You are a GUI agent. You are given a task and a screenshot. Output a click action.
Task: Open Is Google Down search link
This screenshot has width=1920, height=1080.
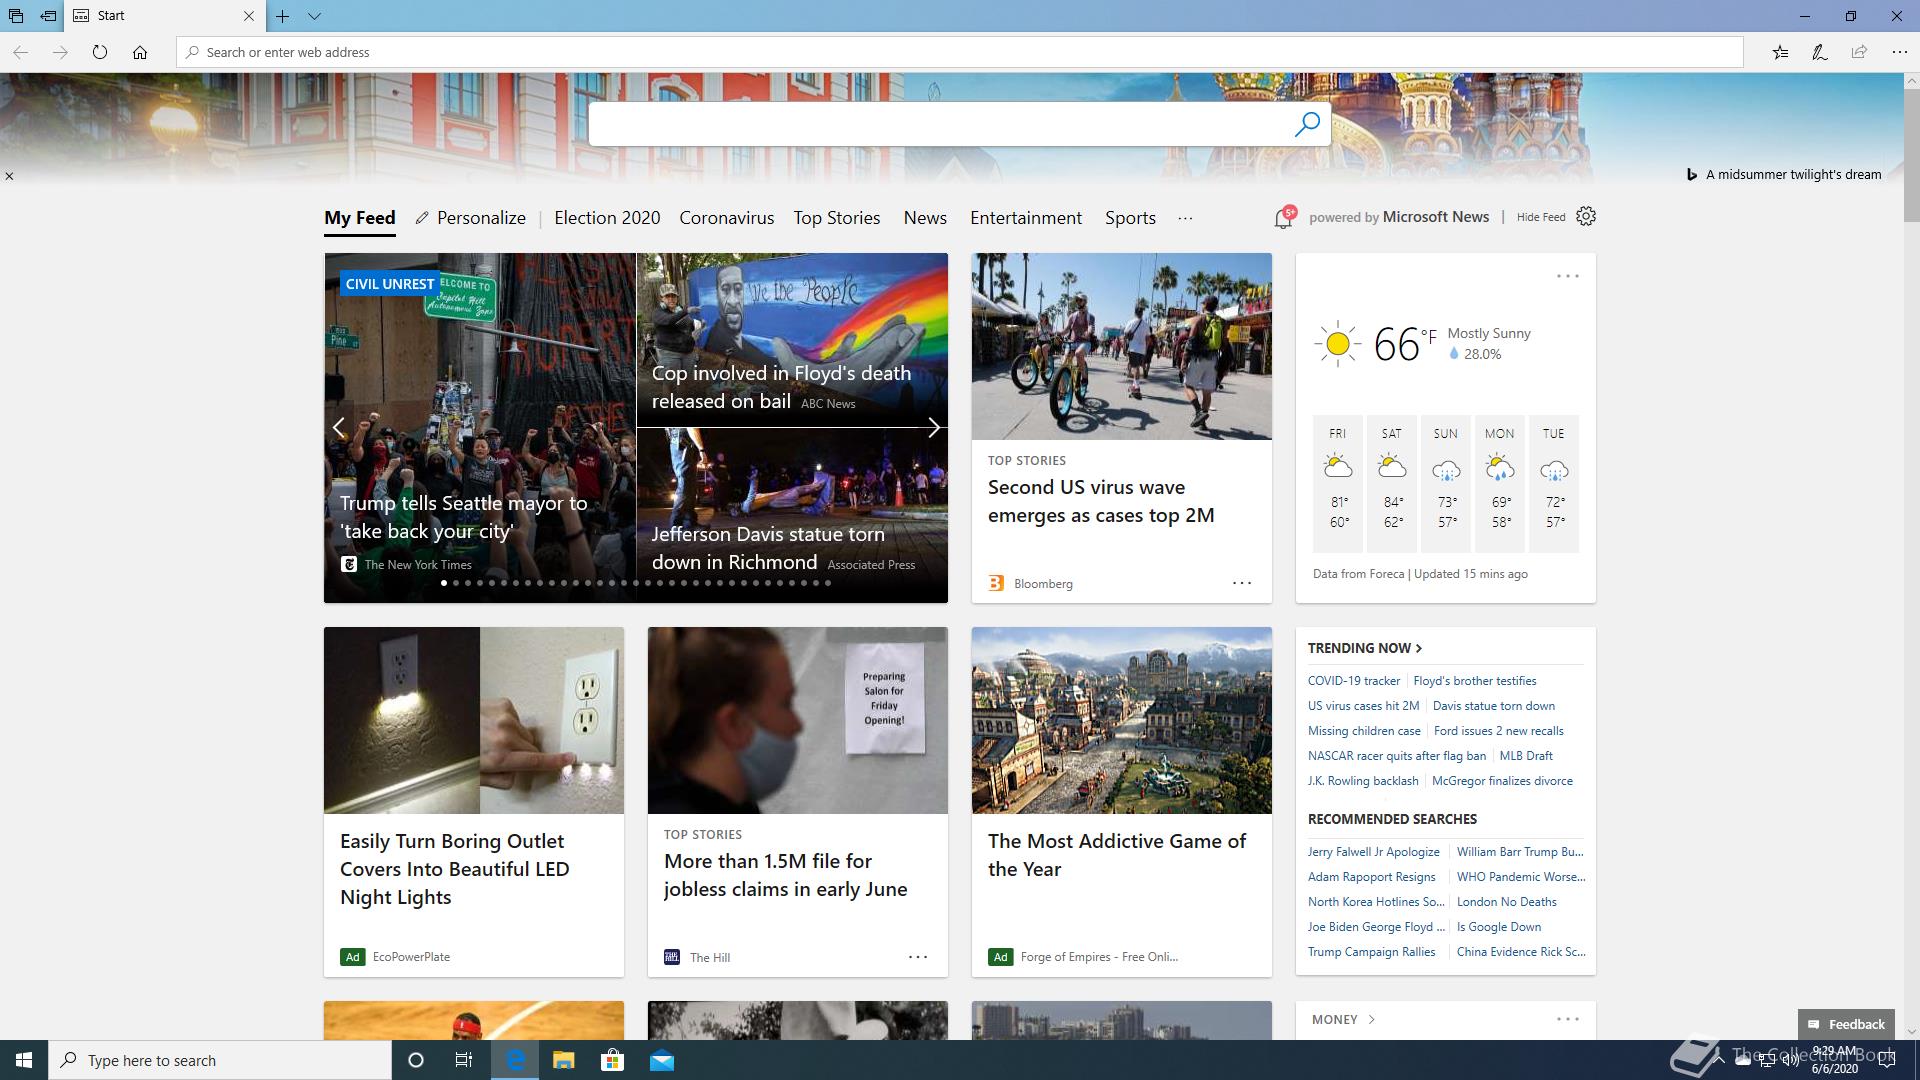1499,927
